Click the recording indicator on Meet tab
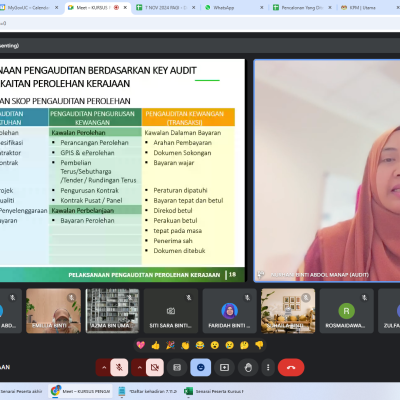 pyautogui.click(x=116, y=7)
